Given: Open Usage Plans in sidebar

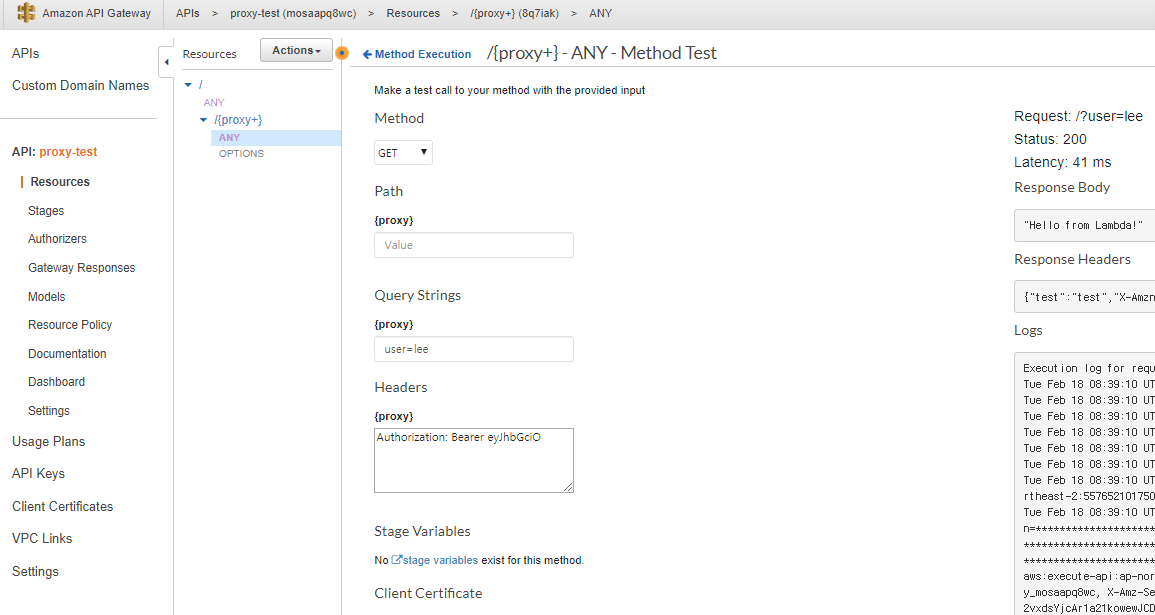Looking at the screenshot, I should click(49, 442).
